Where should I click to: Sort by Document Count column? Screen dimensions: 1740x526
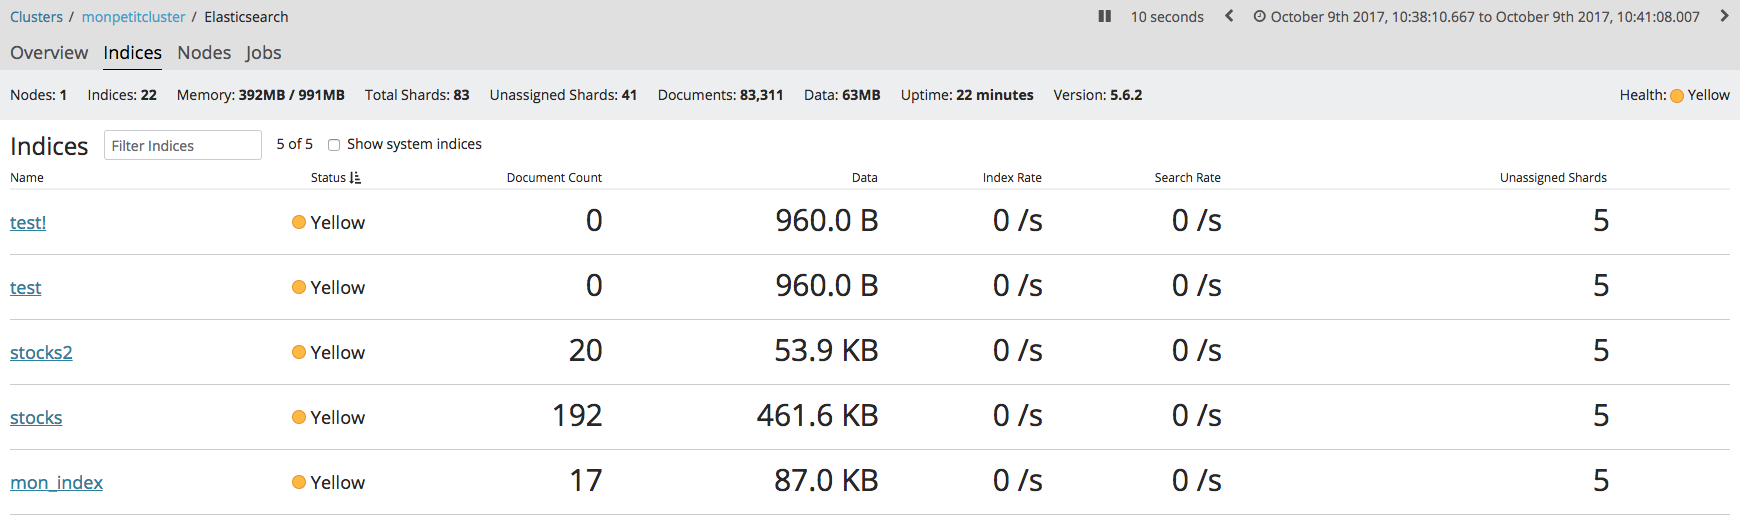554,178
